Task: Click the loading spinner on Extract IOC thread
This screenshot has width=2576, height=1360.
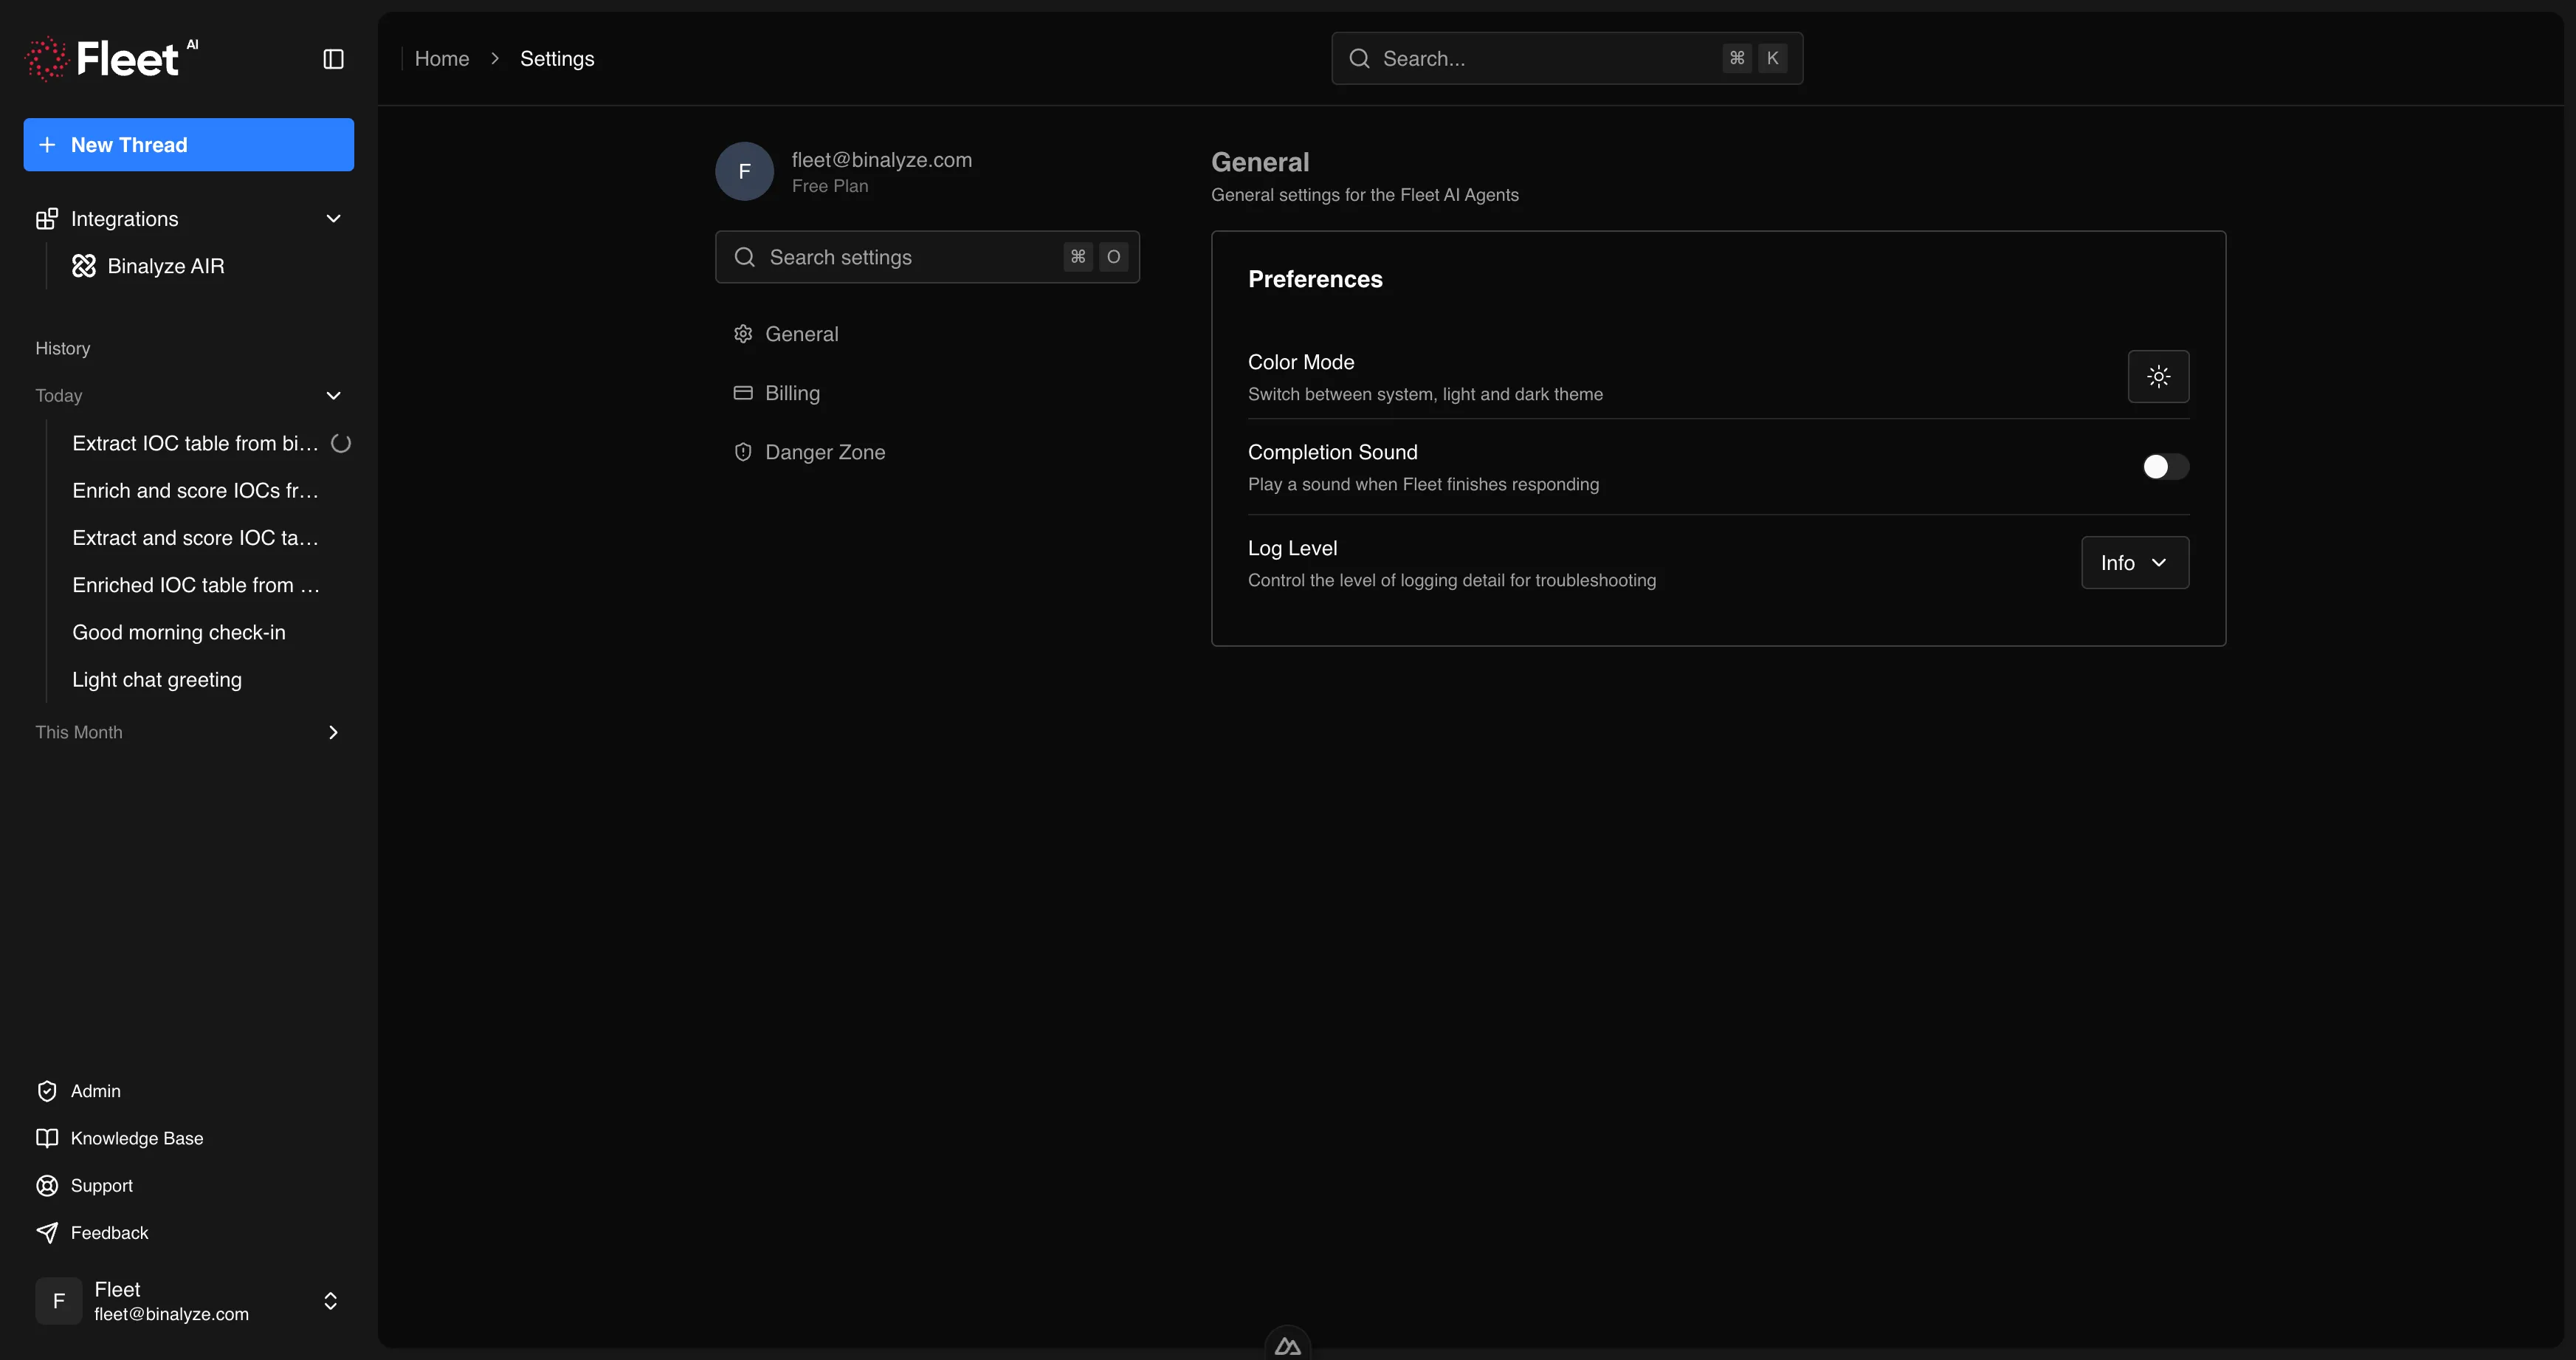Action: (341, 443)
